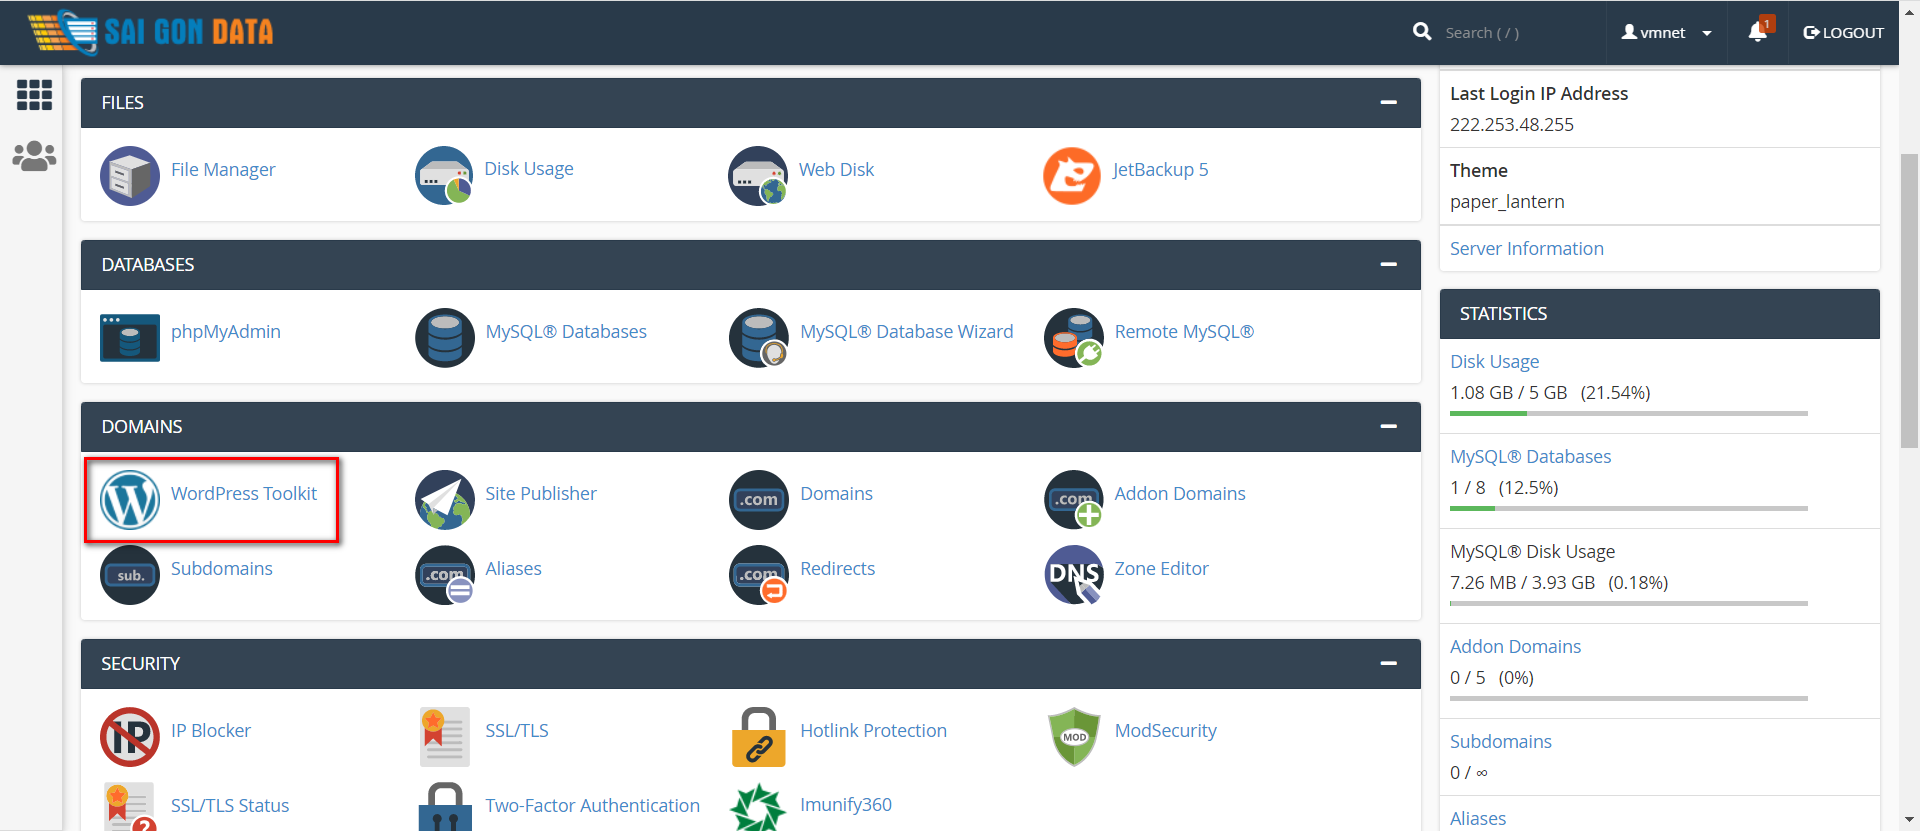Click the Remote MySQL icon

coord(1073,337)
